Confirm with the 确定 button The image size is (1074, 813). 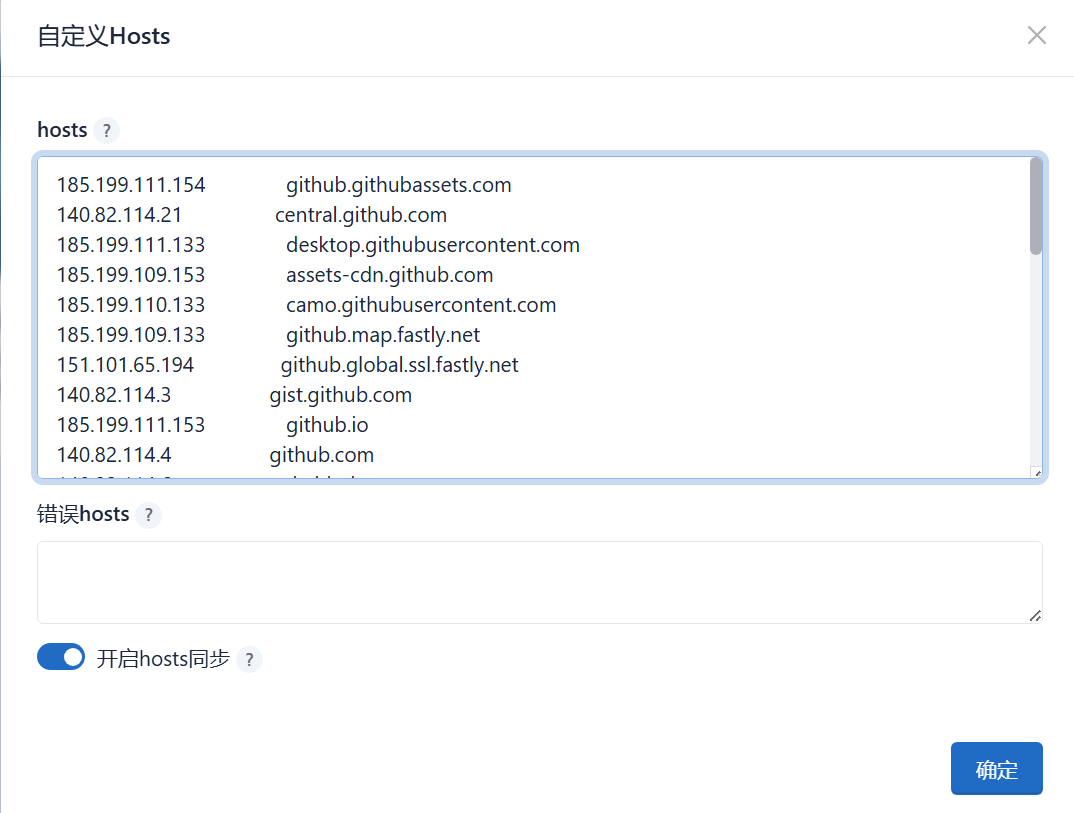pos(996,769)
